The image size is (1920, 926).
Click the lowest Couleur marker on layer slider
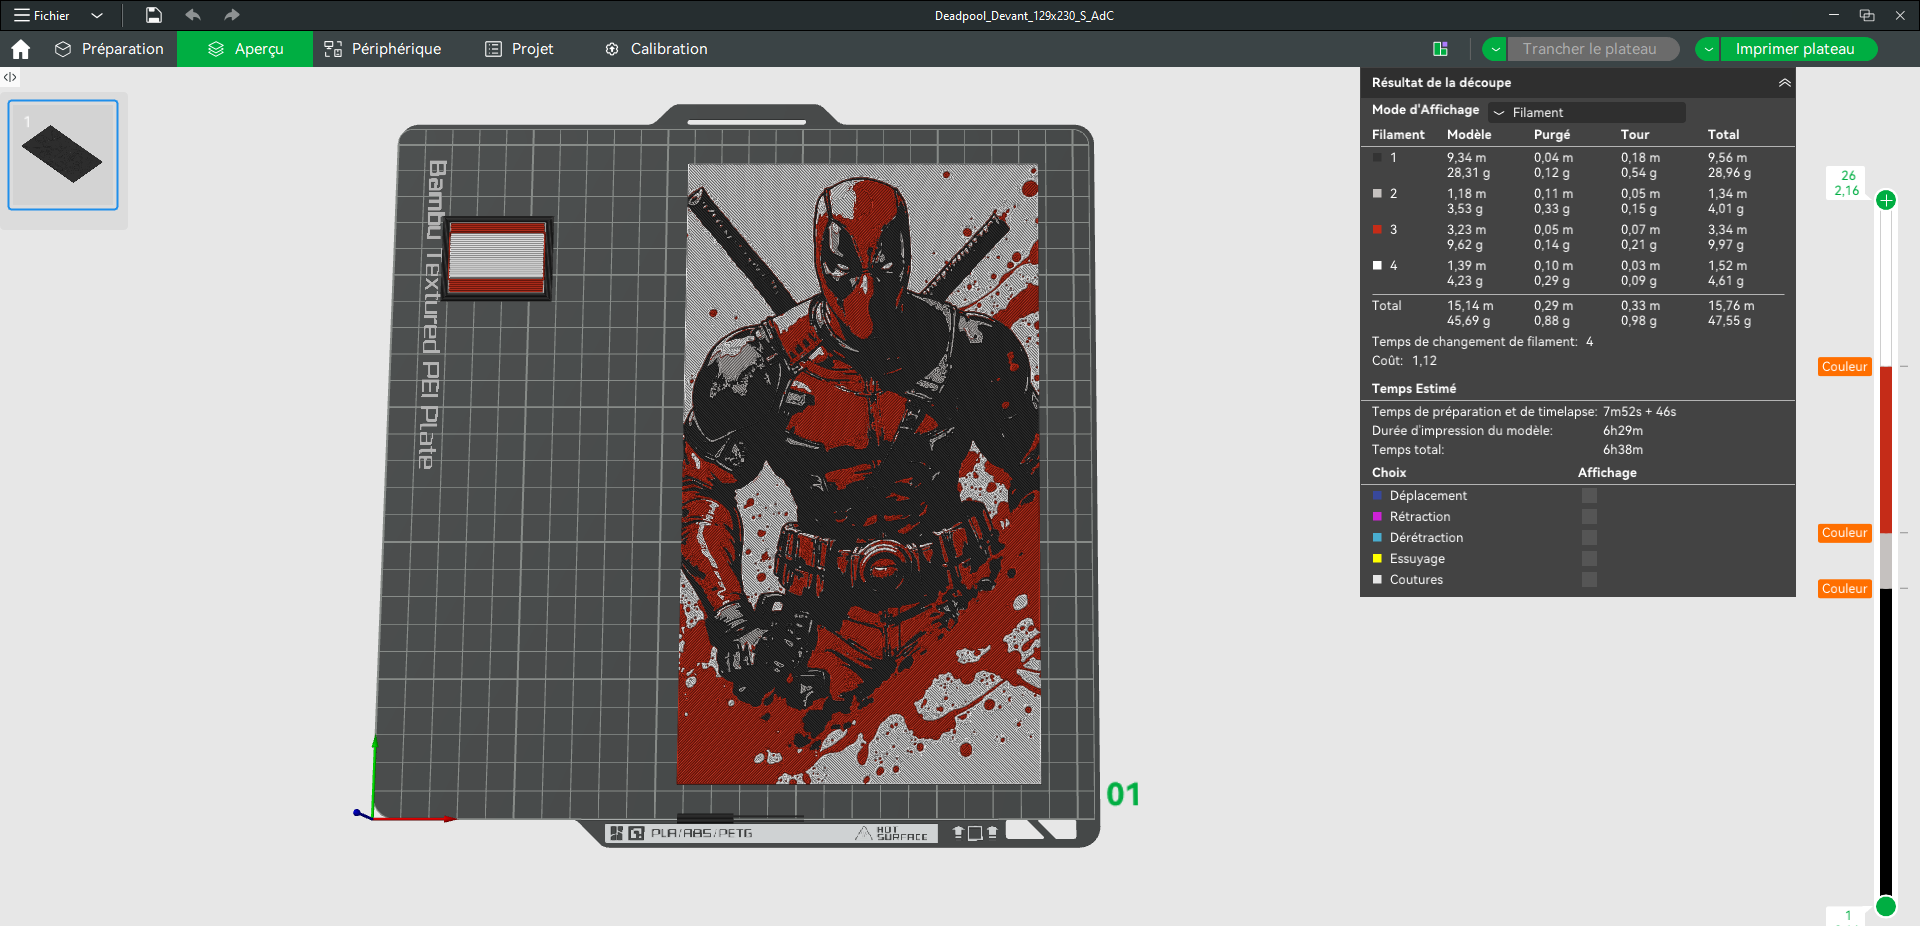(1845, 589)
